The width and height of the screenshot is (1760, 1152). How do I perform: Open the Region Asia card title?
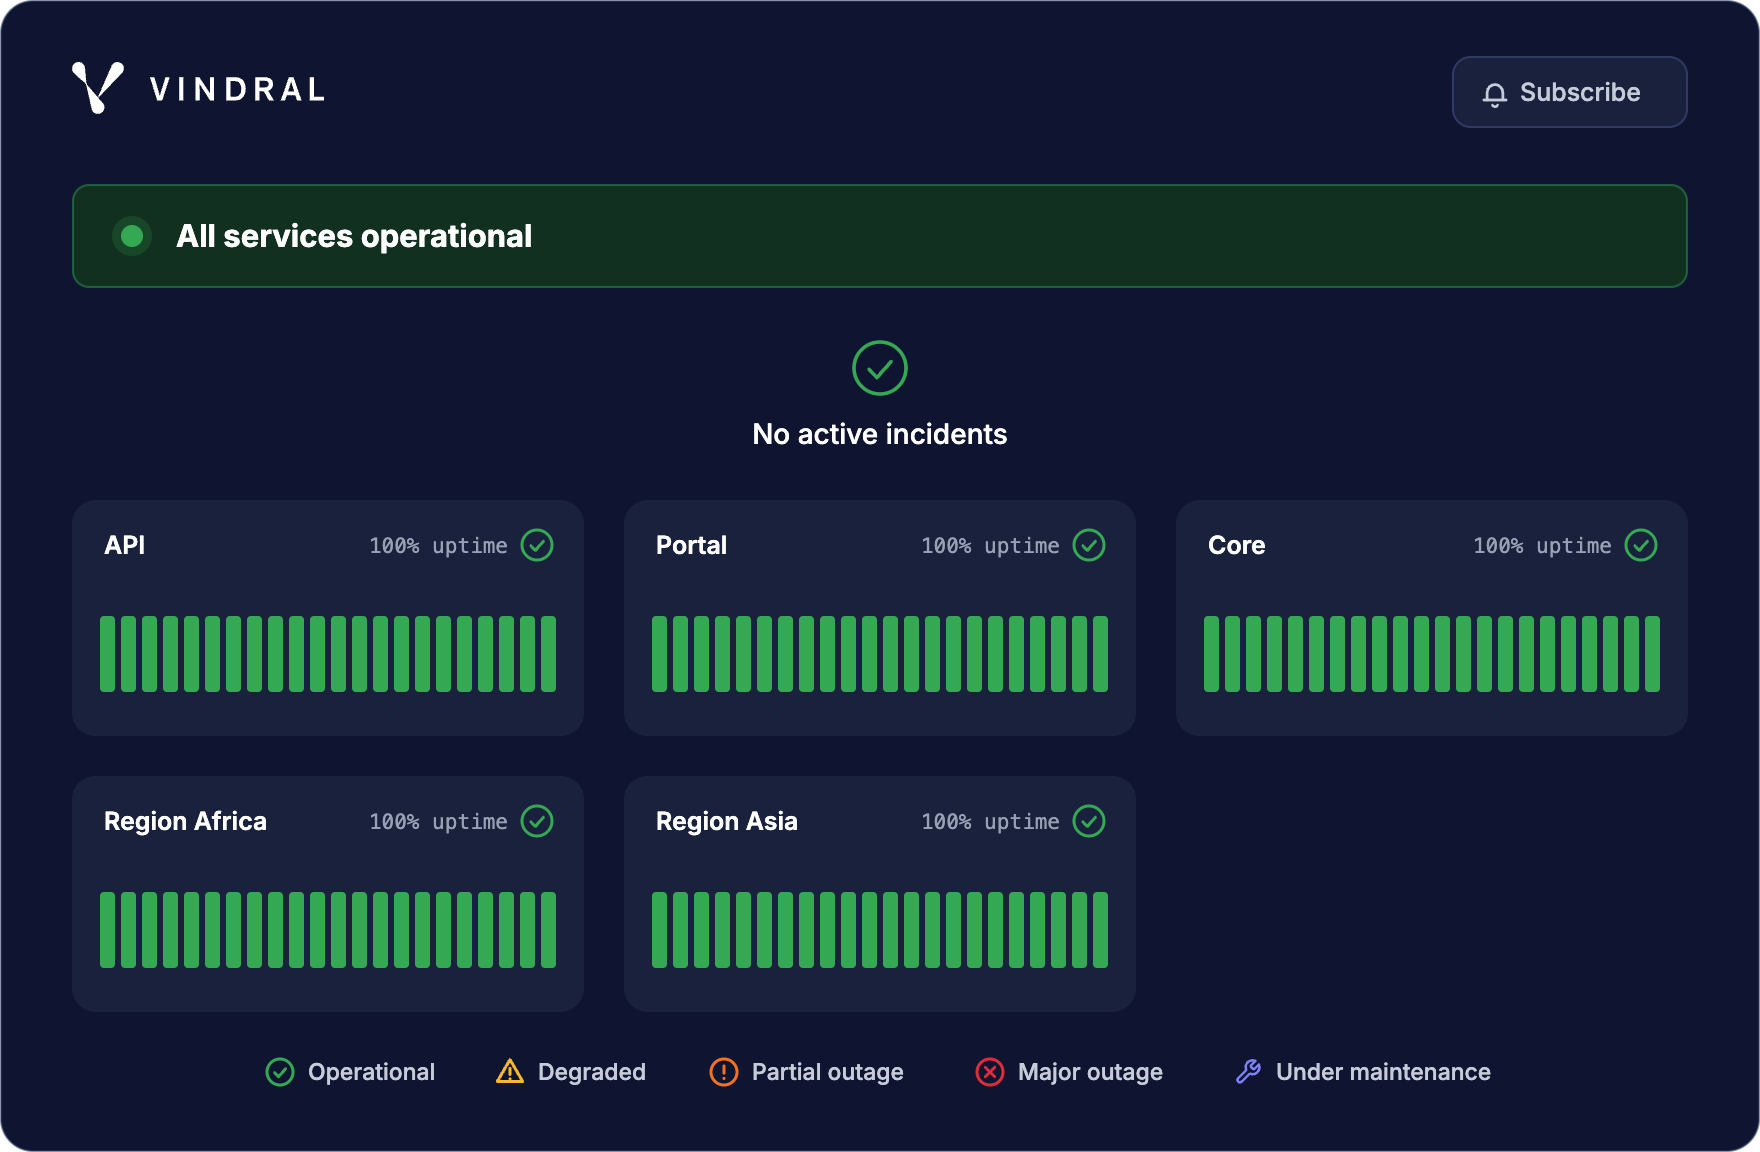pyautogui.click(x=727, y=821)
